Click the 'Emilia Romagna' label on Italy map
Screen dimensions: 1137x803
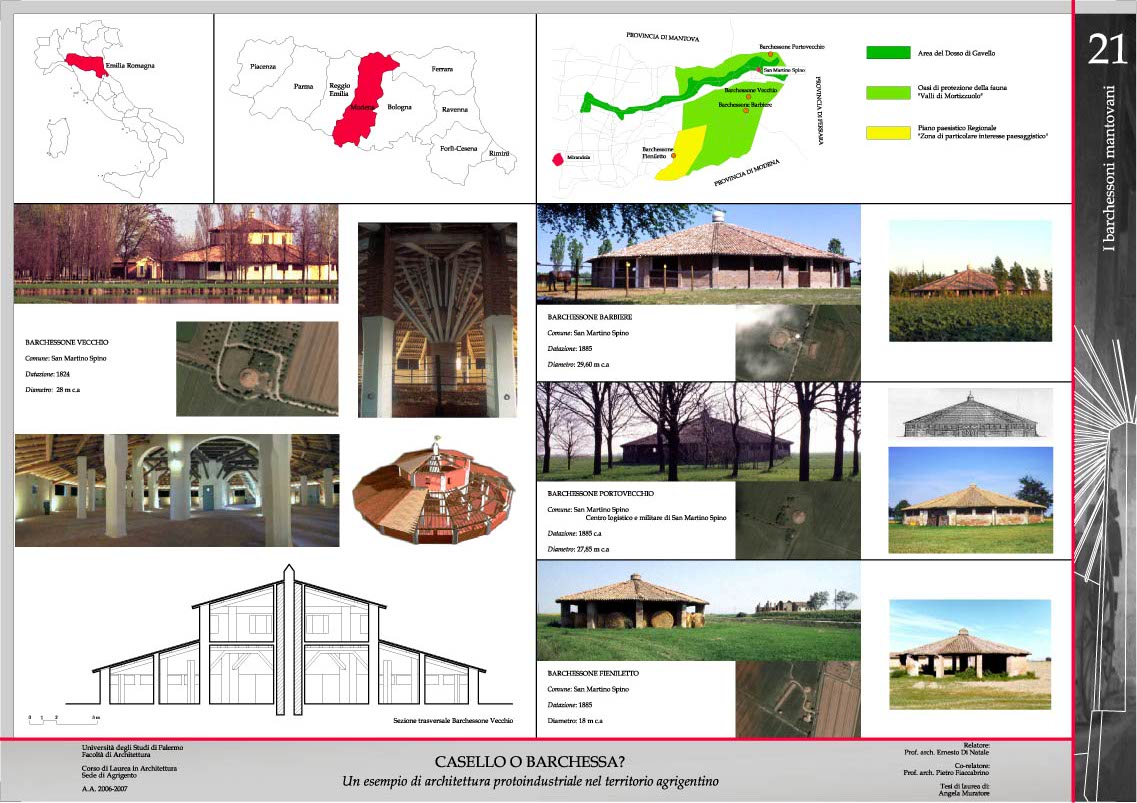pyautogui.click(x=131, y=65)
